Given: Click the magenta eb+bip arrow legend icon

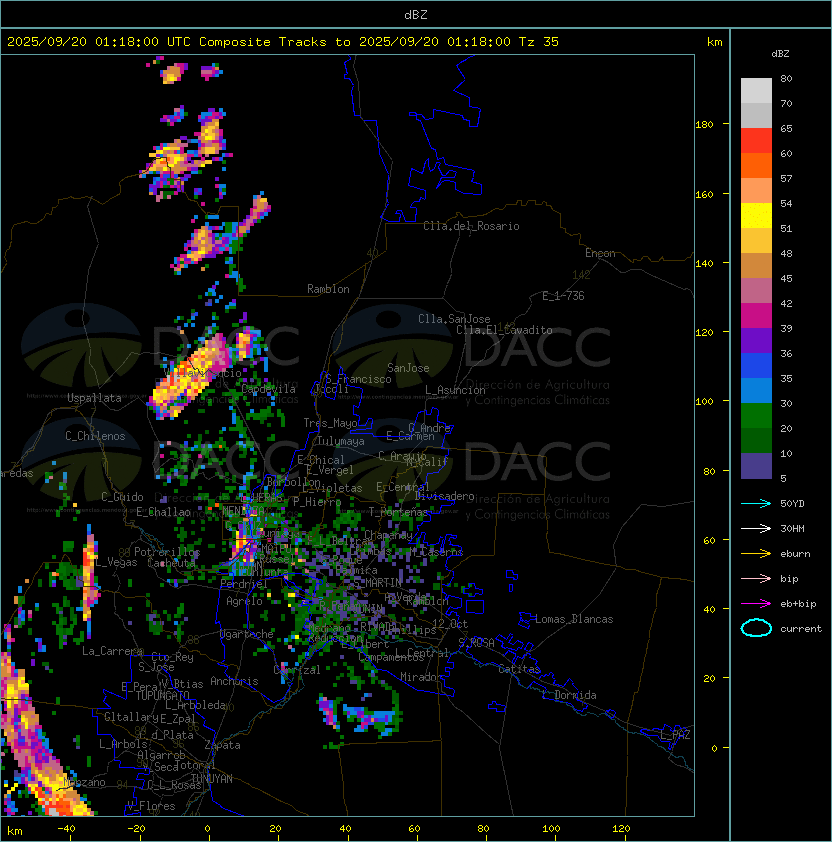Looking at the screenshot, I should (756, 604).
